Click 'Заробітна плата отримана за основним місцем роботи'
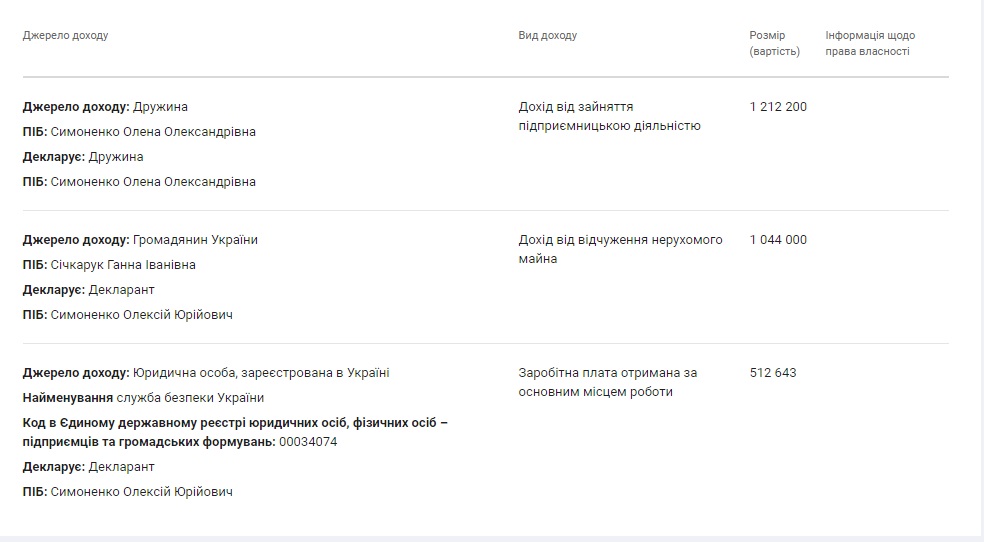Screen dimensions: 984x542 (607, 382)
